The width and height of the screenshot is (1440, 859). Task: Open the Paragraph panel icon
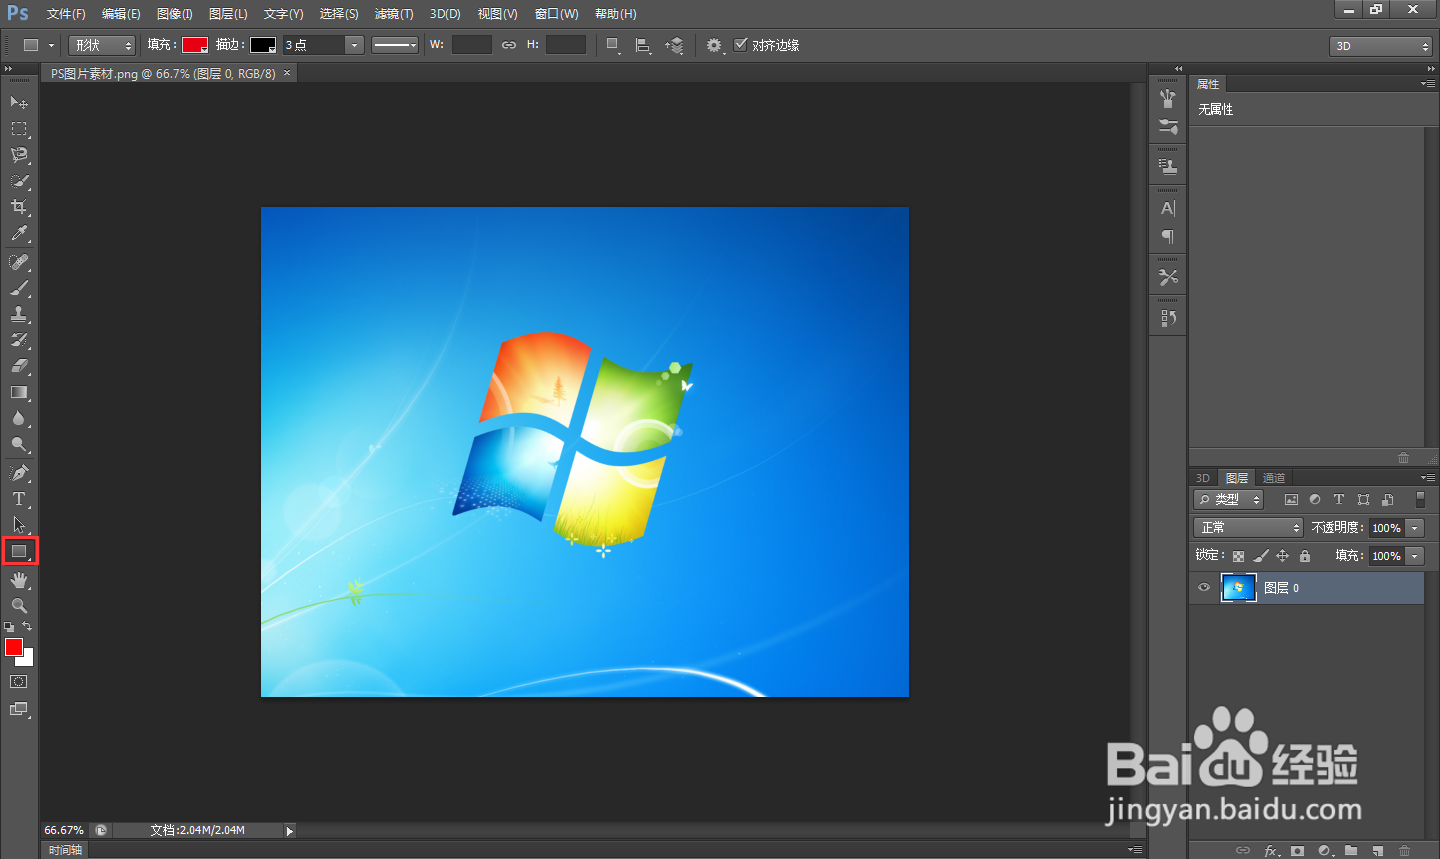pos(1167,236)
